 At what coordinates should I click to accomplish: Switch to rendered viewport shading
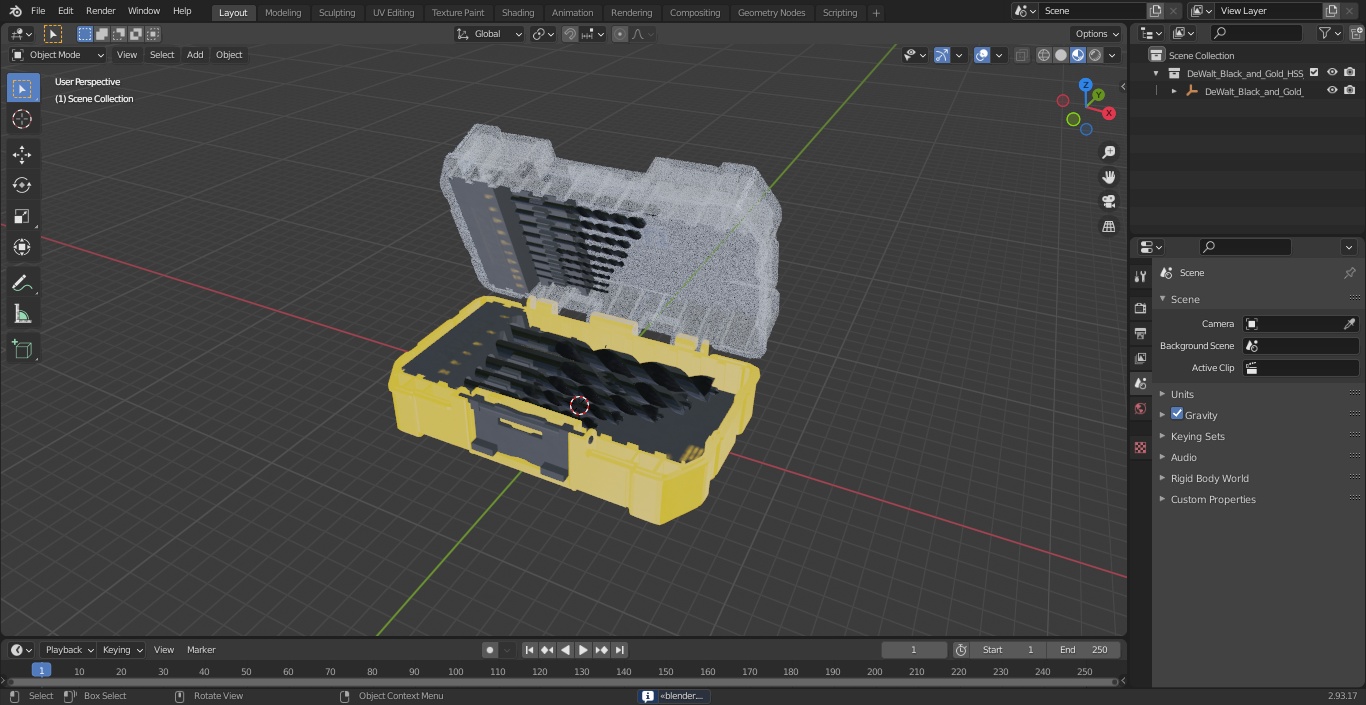point(1095,55)
